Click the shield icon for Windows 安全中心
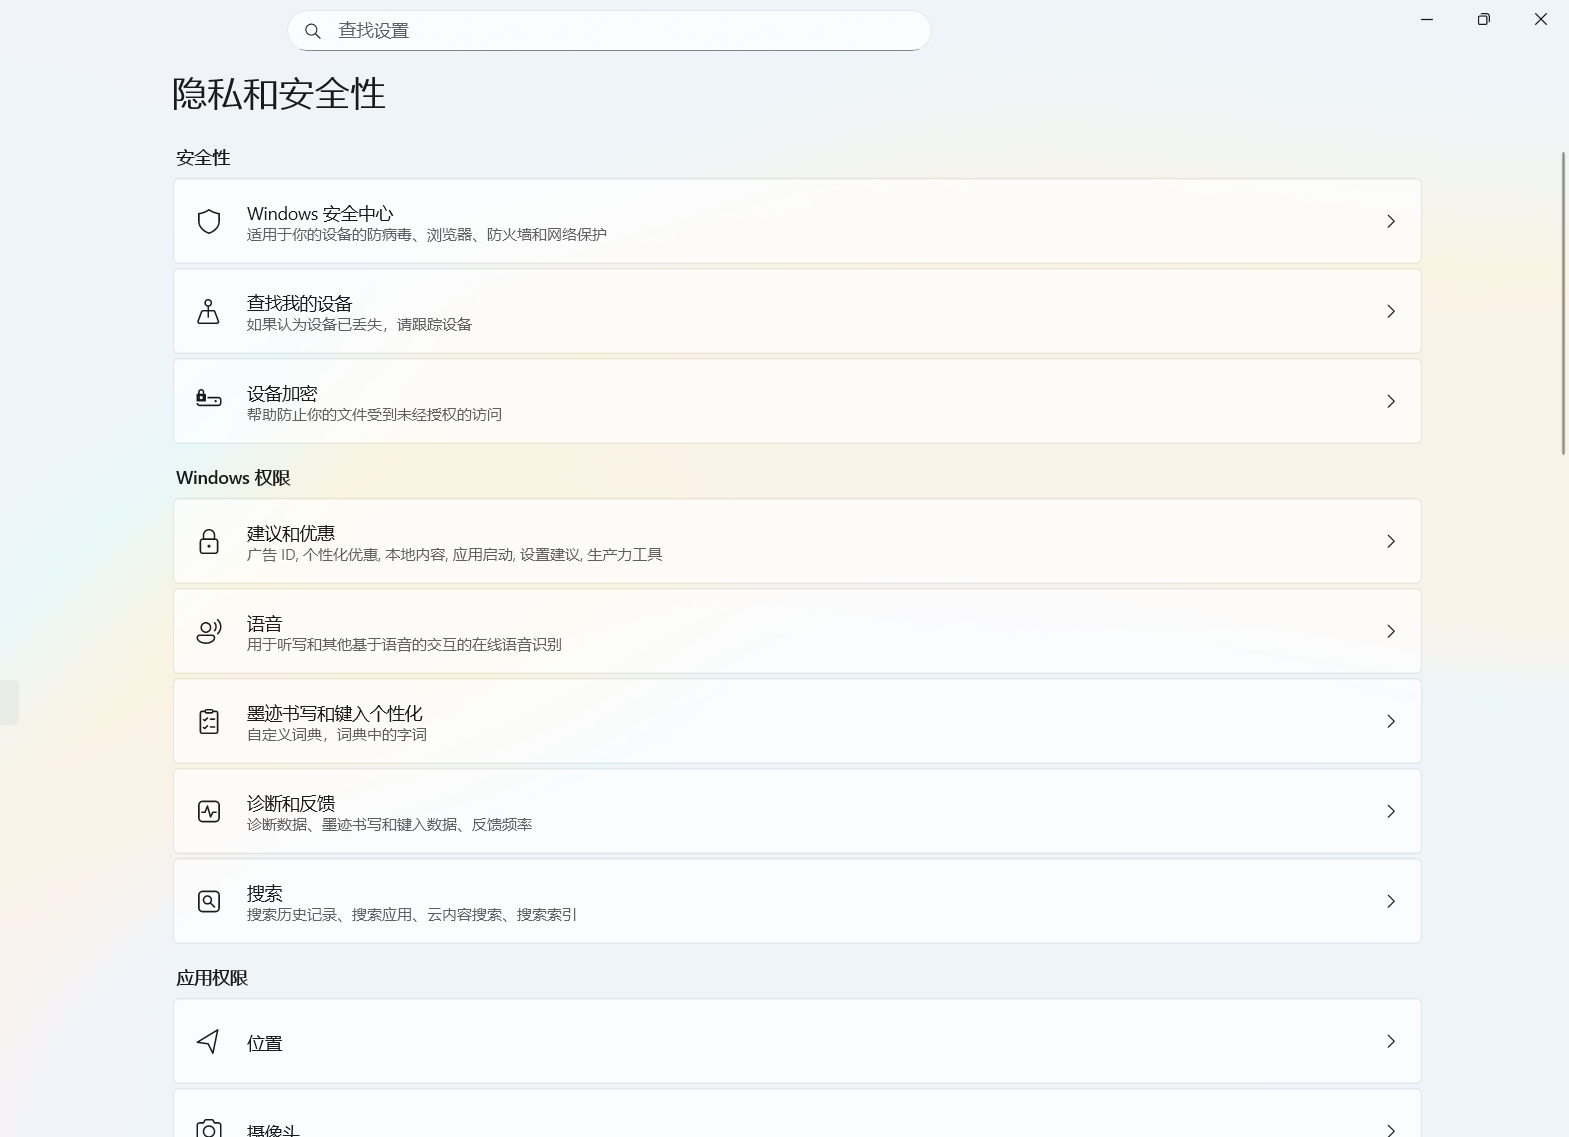 click(x=209, y=221)
